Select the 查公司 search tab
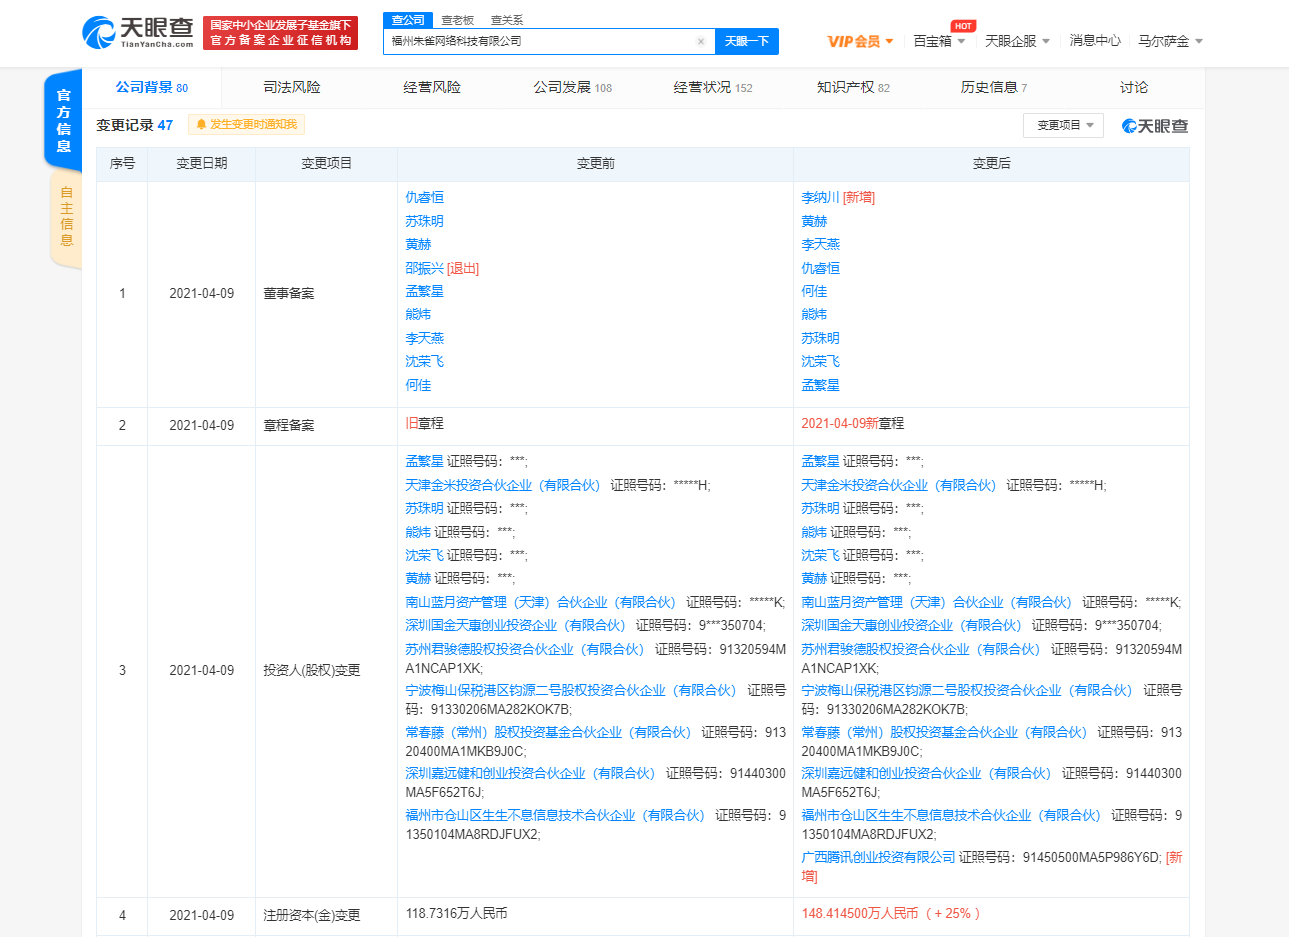The image size is (1289, 937). [x=407, y=20]
